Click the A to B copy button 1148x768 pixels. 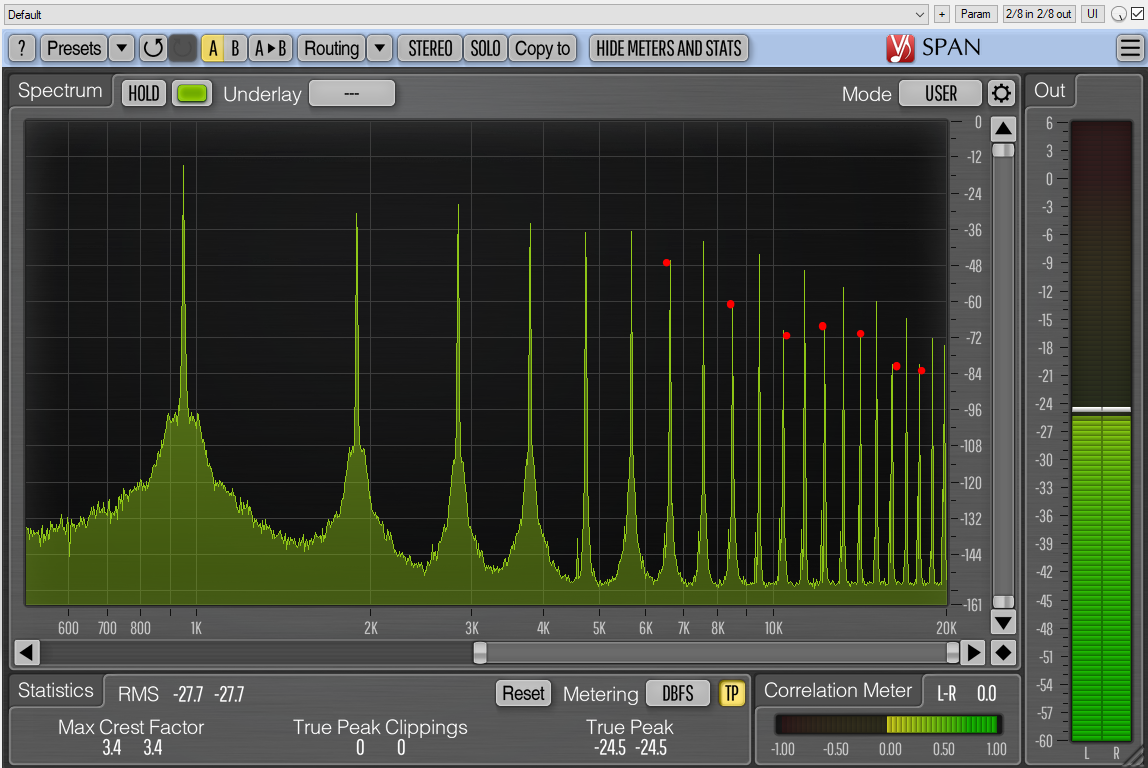pos(270,48)
